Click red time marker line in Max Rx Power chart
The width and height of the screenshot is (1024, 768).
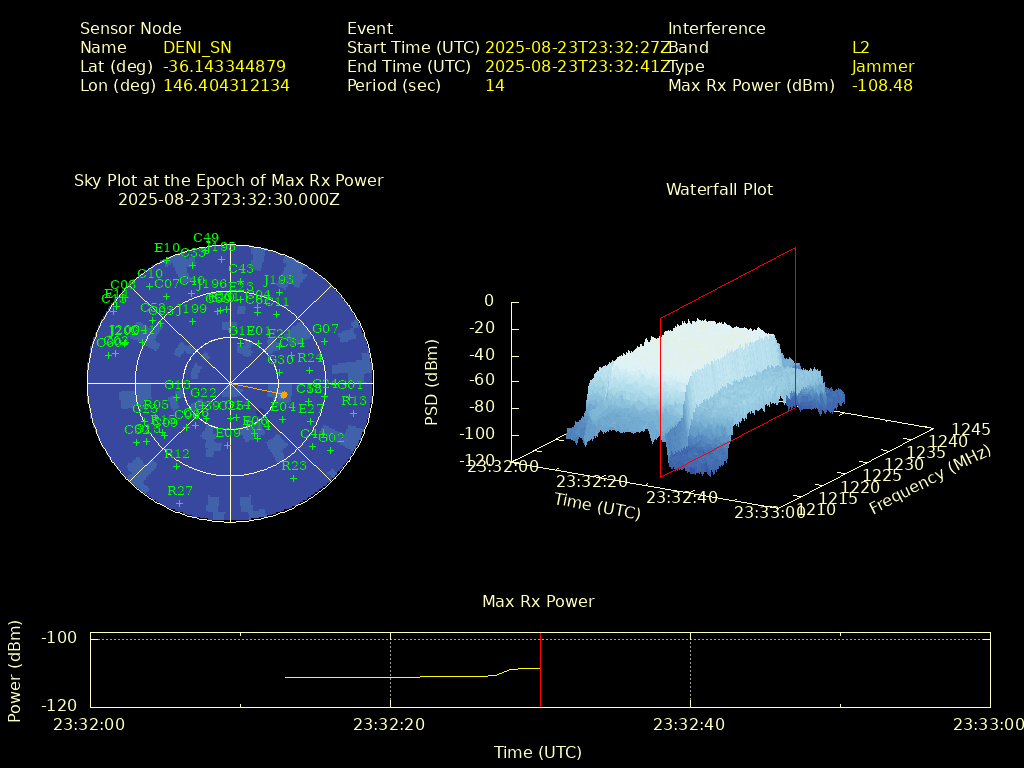540,670
